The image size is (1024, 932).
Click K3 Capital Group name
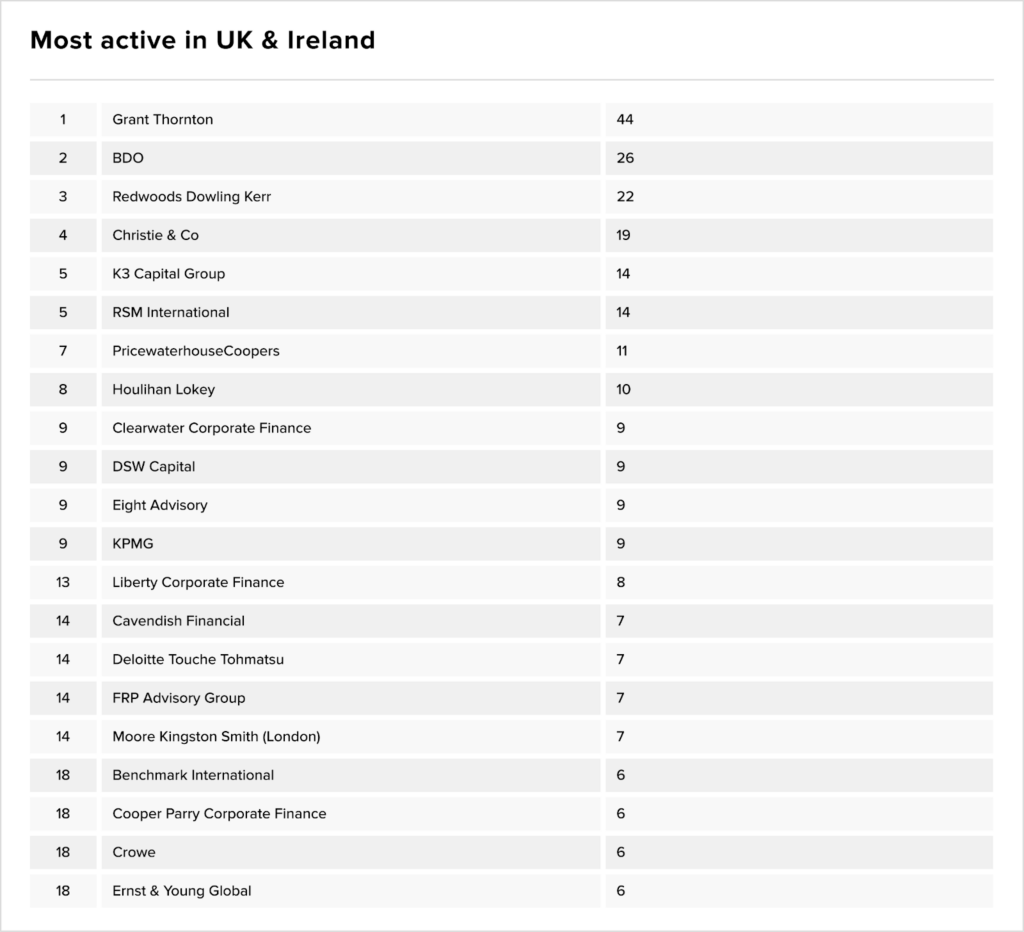pyautogui.click(x=168, y=274)
